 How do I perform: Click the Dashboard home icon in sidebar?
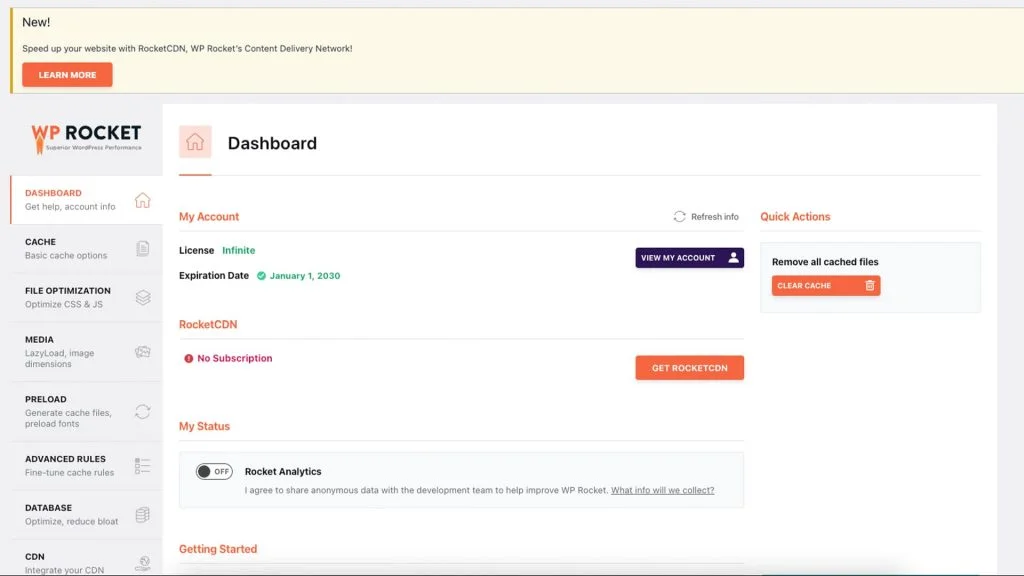[142, 200]
